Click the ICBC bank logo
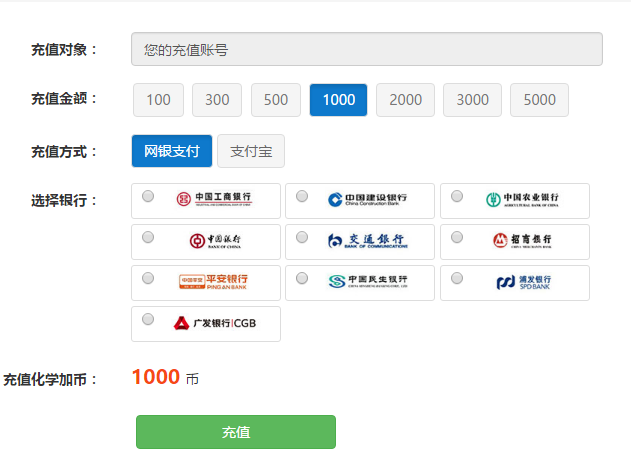Image resolution: width=631 pixels, height=471 pixels. tap(214, 200)
